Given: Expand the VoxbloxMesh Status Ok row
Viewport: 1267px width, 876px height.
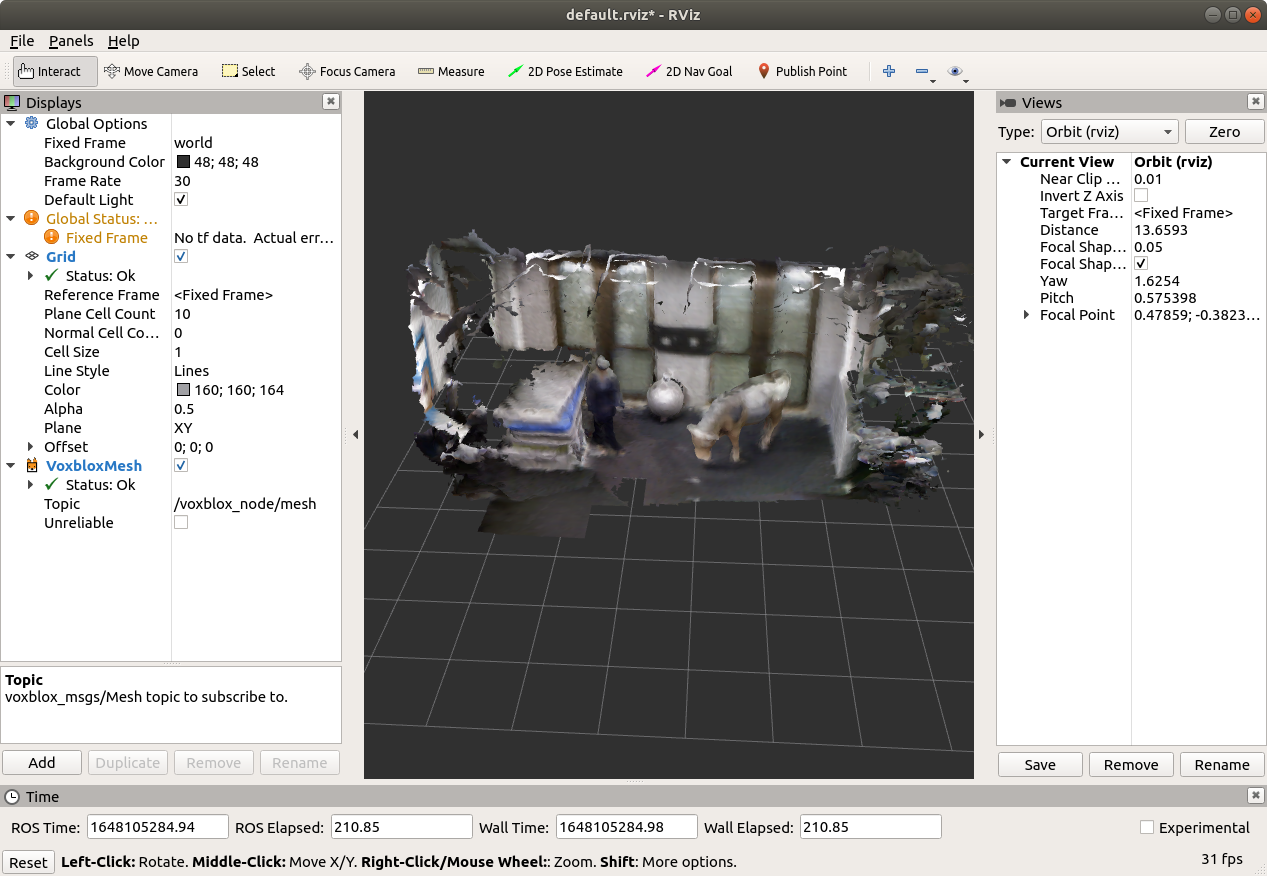Looking at the screenshot, I should (x=31, y=484).
